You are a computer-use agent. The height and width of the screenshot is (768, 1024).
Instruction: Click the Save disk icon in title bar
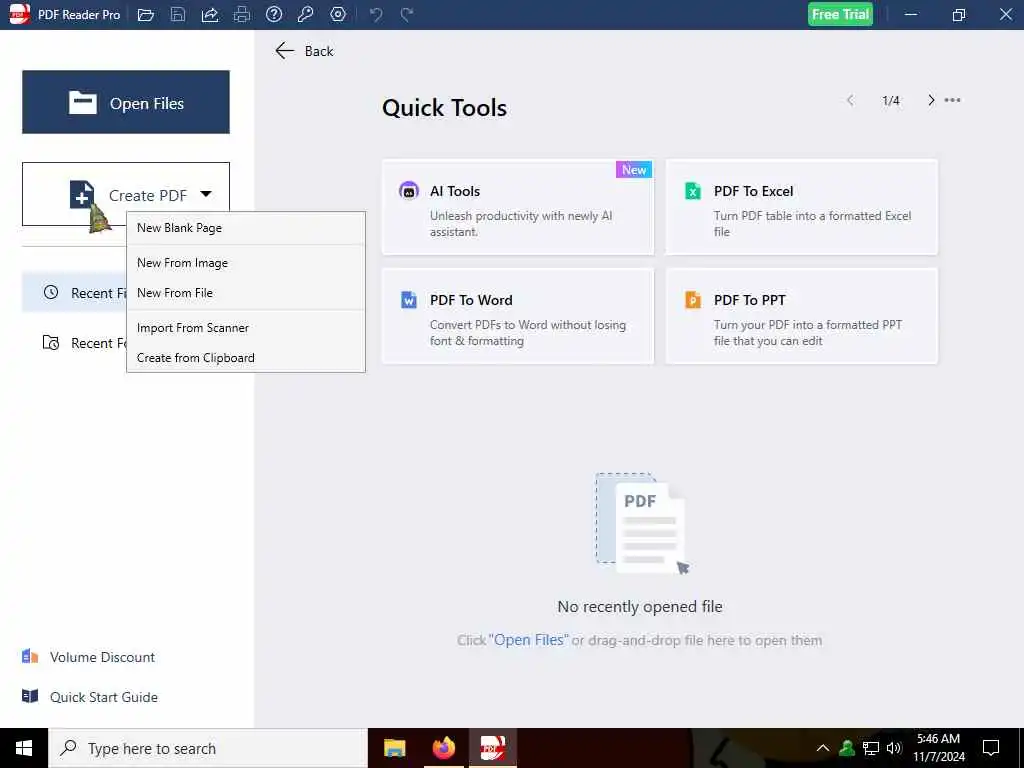178,14
